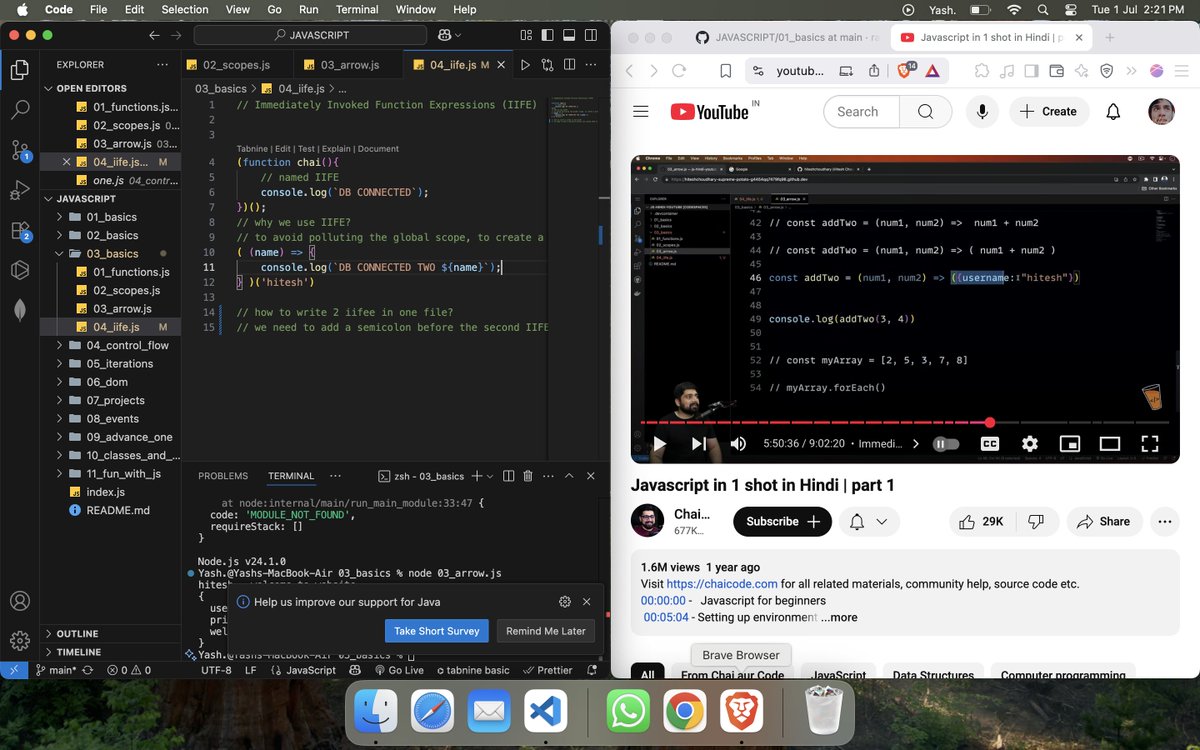Open Run and Debug view in activity bar
The width and height of the screenshot is (1200, 750).
(x=20, y=190)
